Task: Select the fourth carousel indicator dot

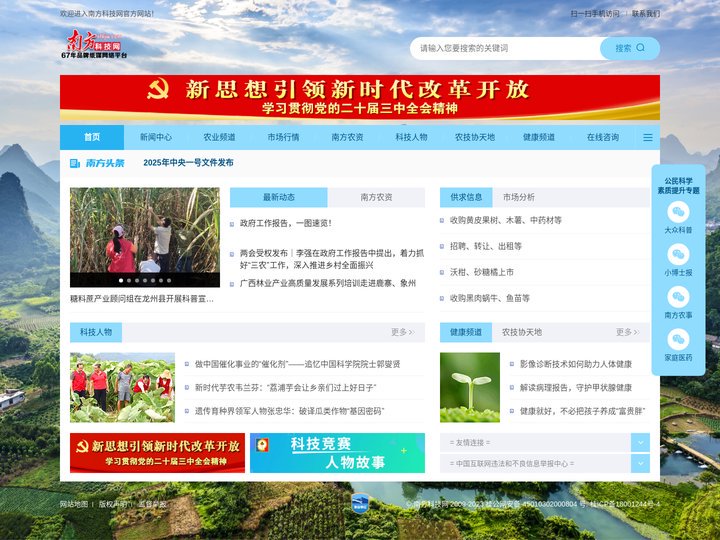Action: 145,280
